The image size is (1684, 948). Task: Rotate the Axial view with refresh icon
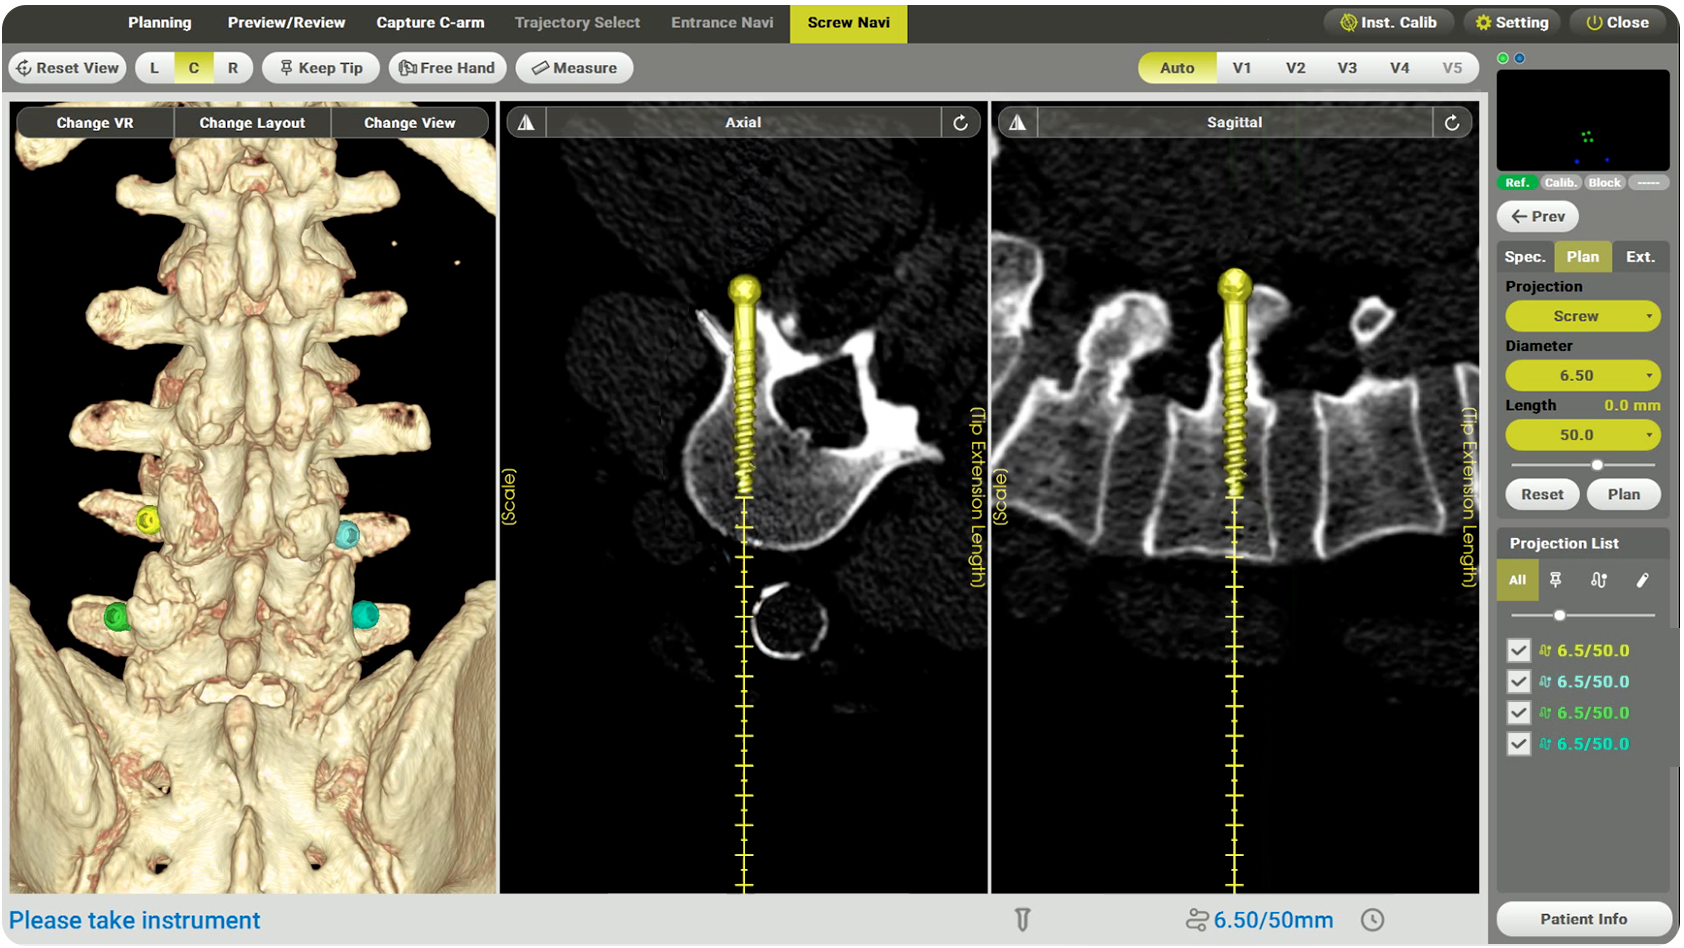tap(960, 123)
